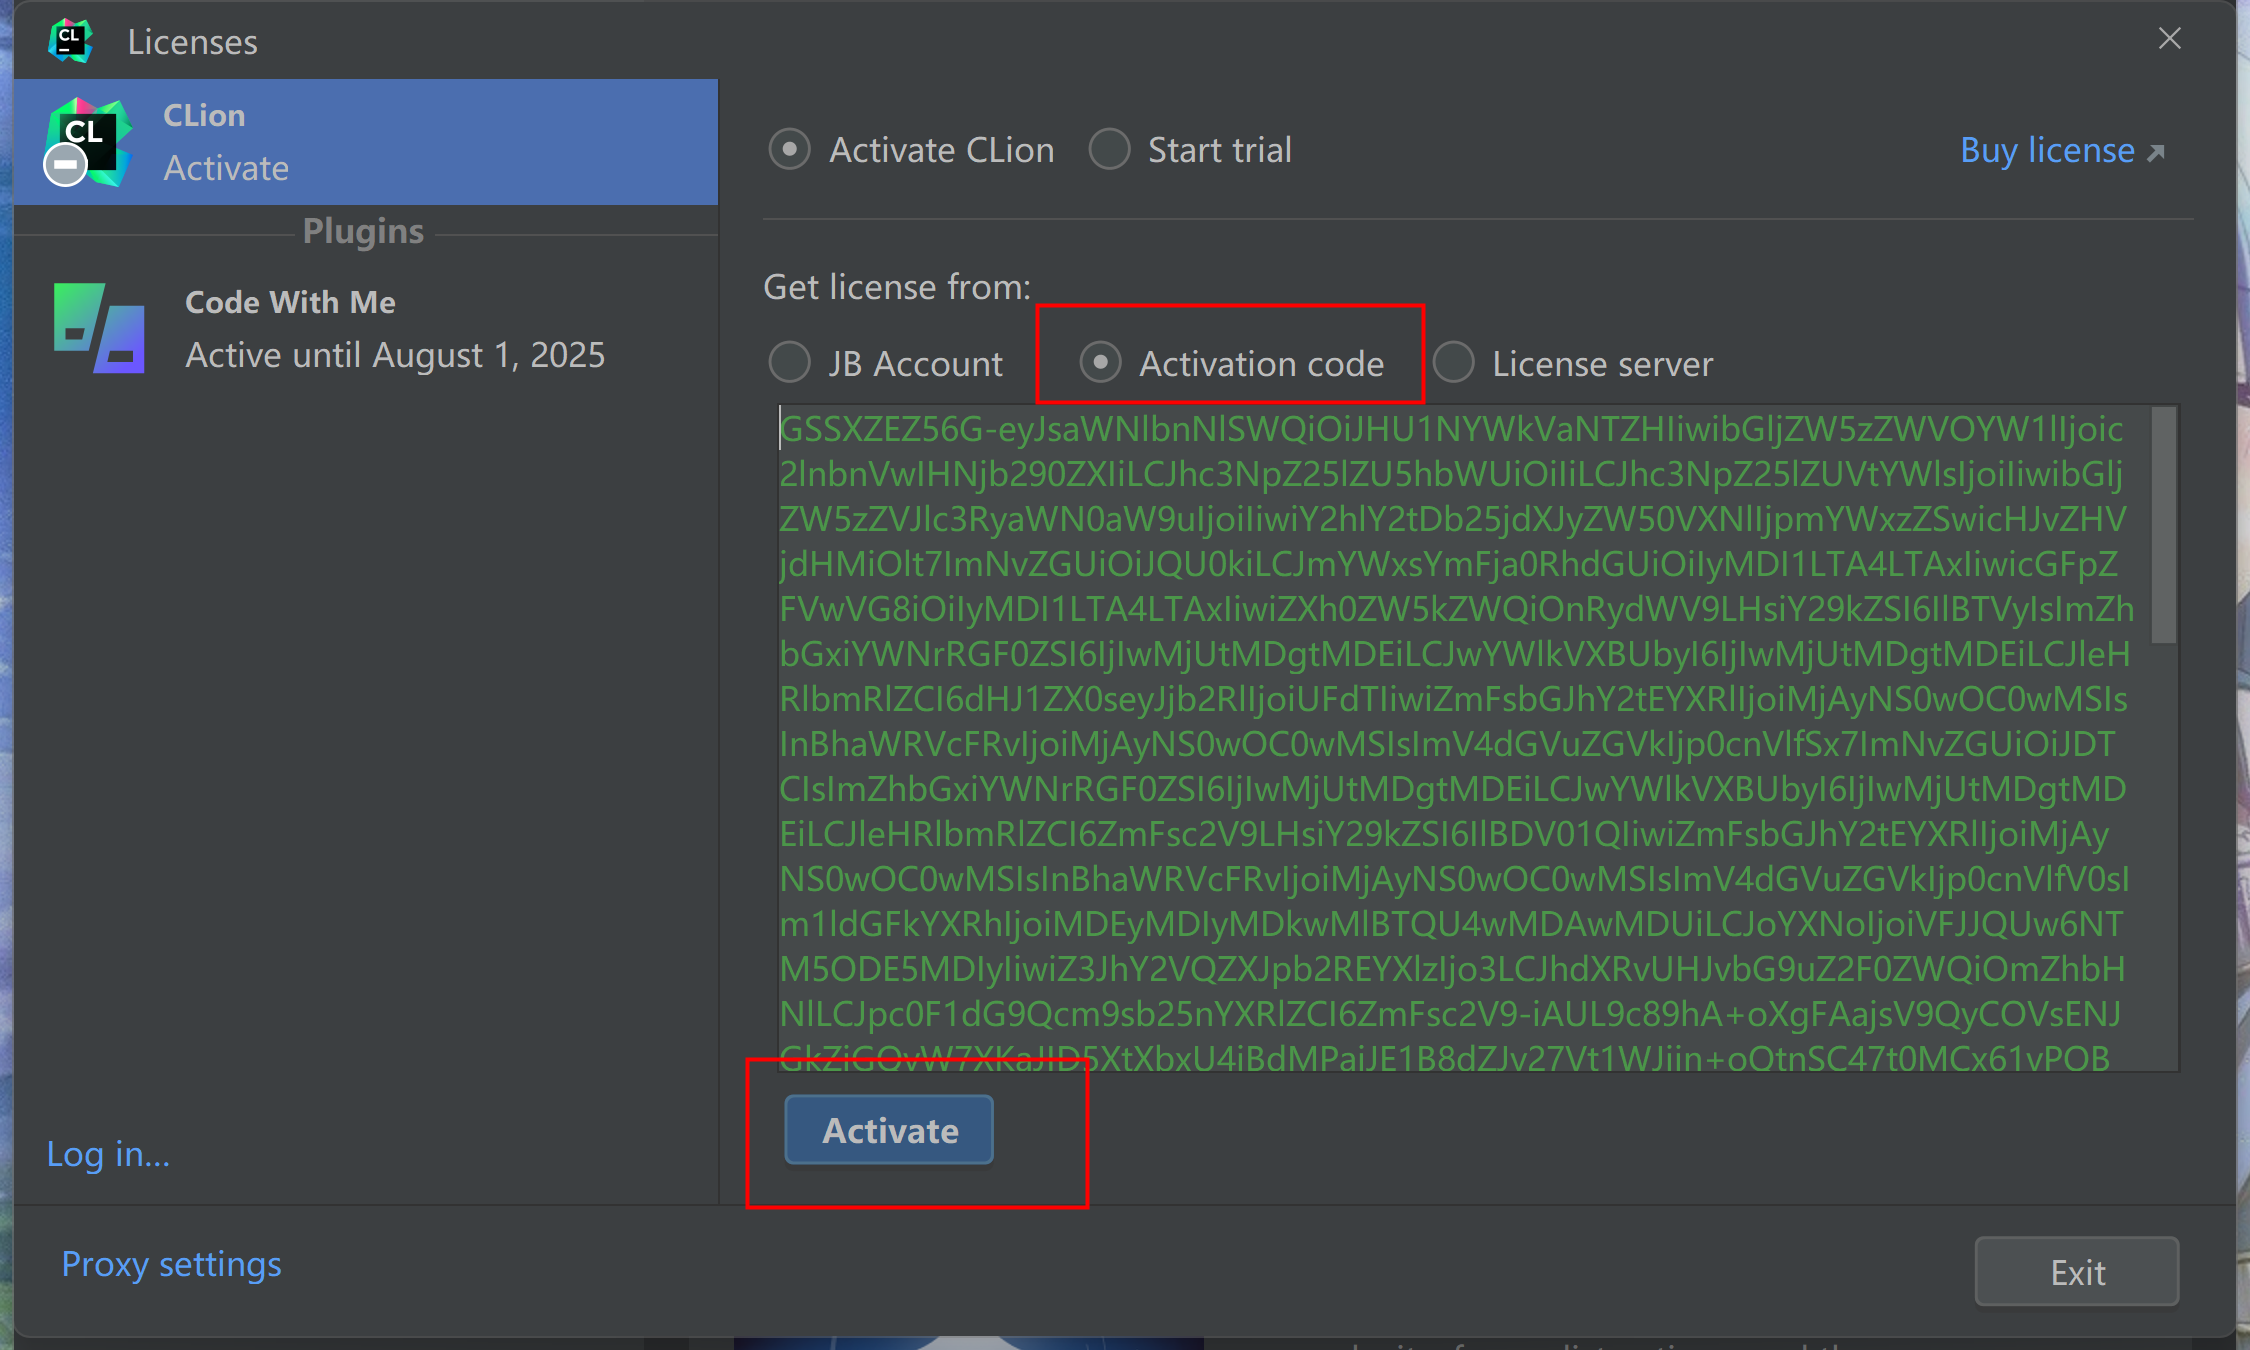Click the CLion logo in title bar

70,41
